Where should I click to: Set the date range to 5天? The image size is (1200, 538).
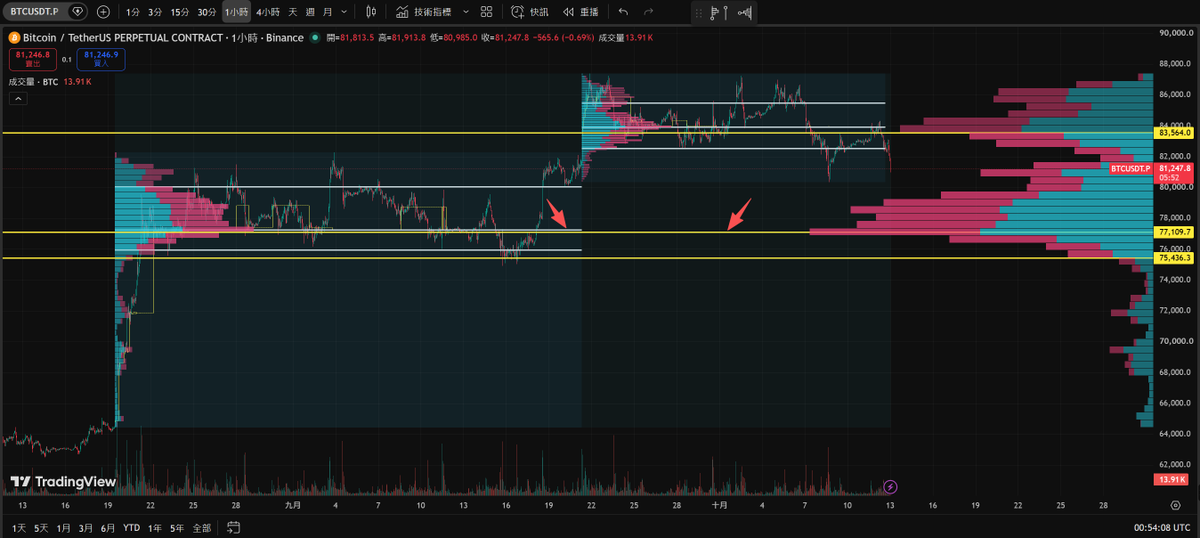click(41, 527)
